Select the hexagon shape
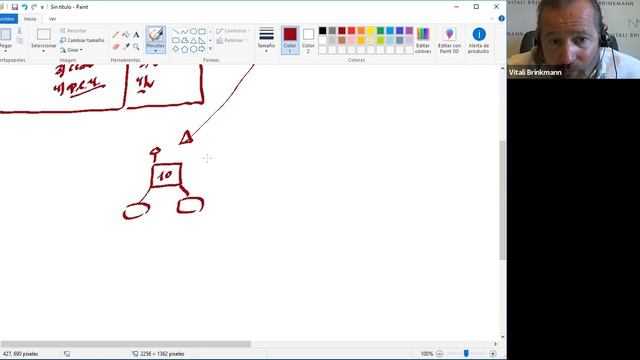Viewport: 640px width, 360px height. point(193,49)
